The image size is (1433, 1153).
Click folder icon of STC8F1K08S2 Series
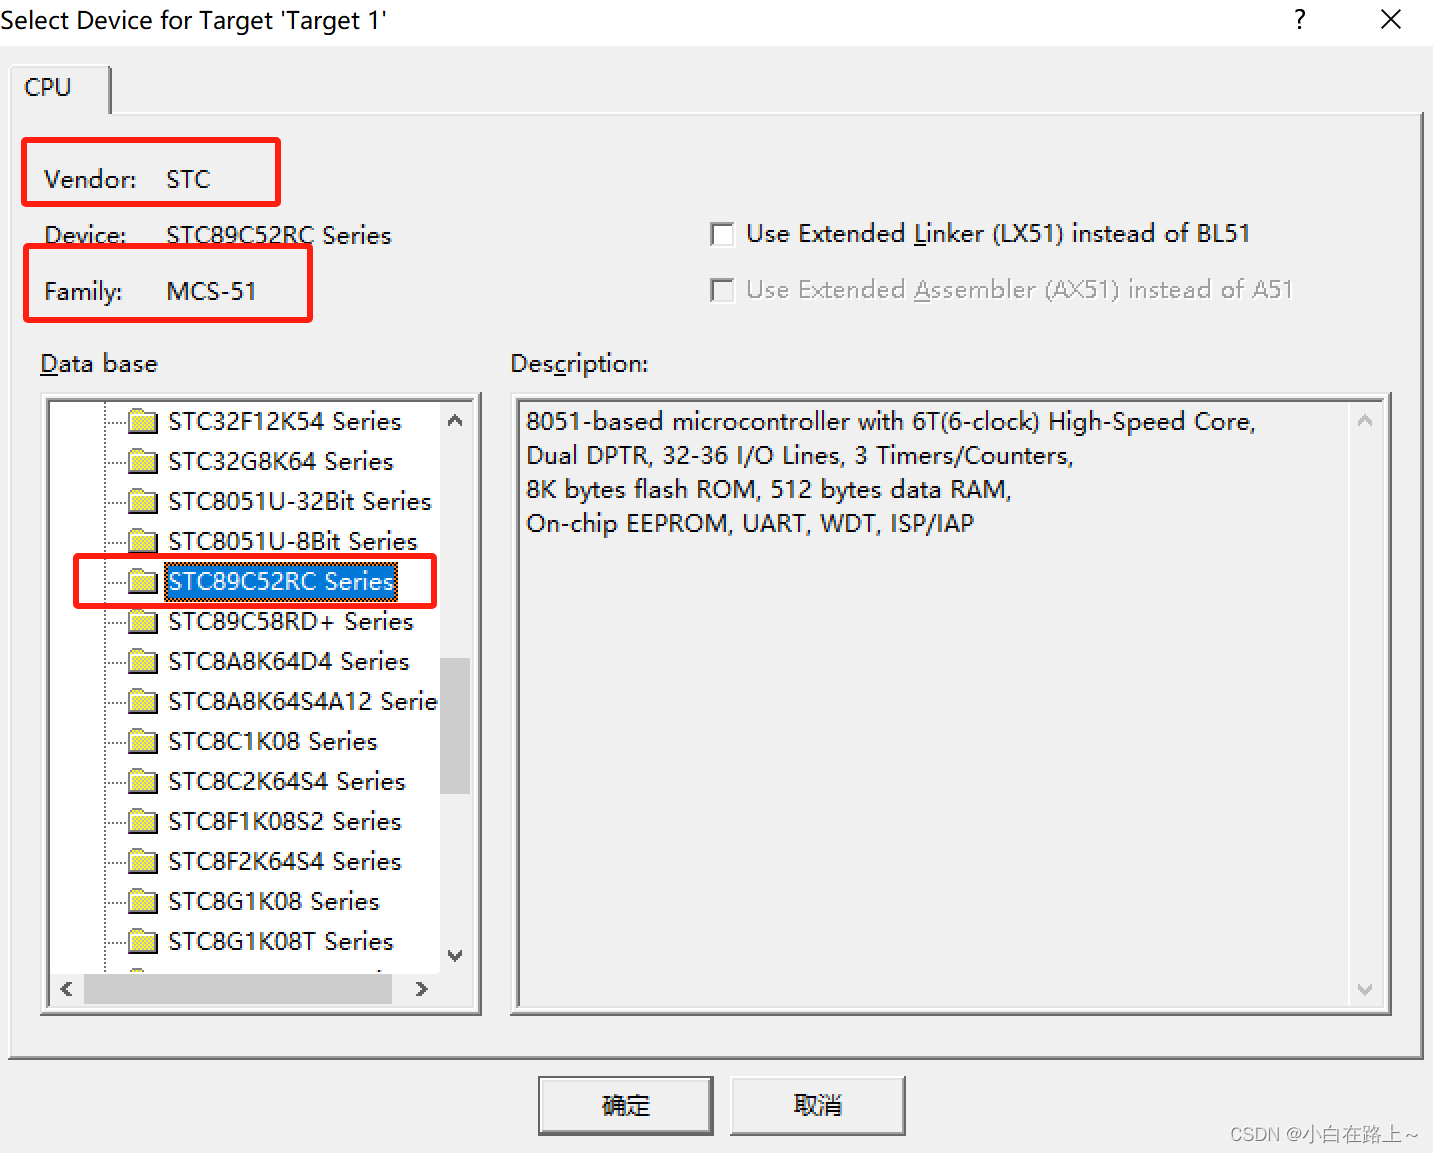click(x=143, y=821)
